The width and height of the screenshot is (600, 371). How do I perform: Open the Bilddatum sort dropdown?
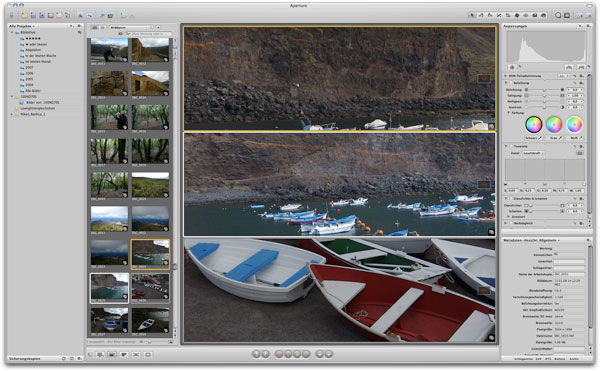point(131,28)
